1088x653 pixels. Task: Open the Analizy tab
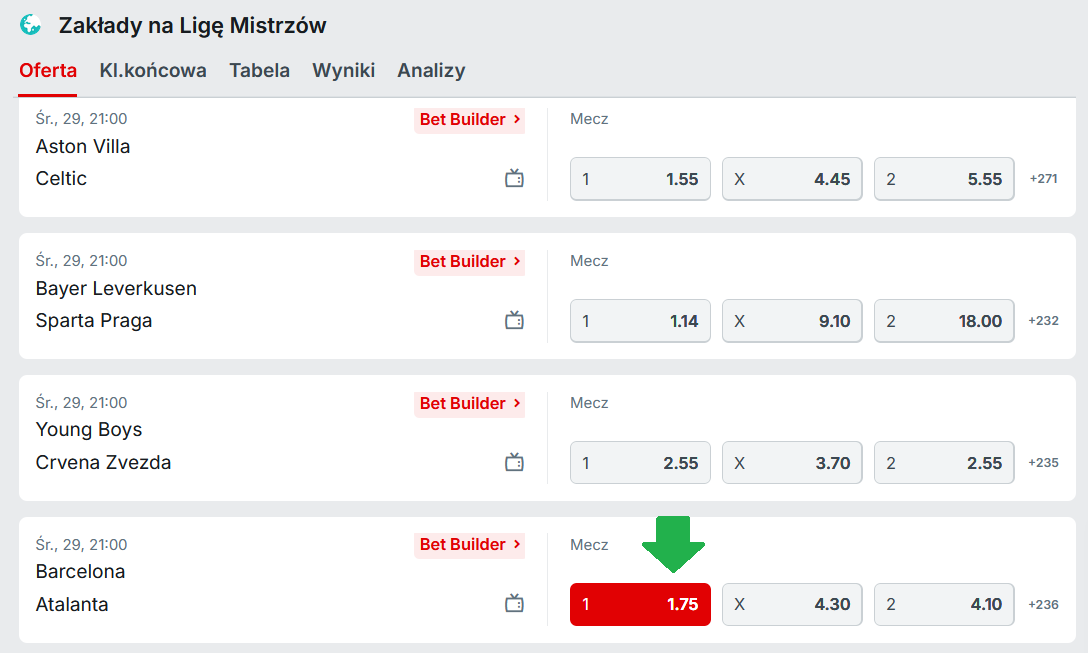coord(431,70)
